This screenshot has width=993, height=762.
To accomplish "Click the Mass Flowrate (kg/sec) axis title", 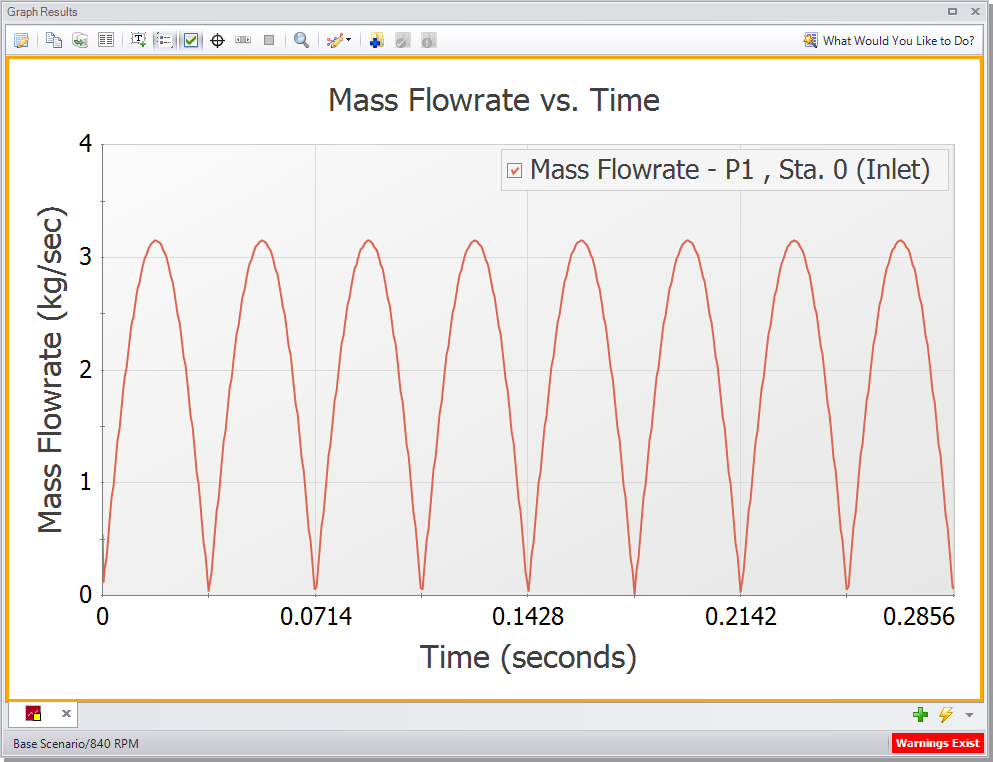I will (51, 370).
